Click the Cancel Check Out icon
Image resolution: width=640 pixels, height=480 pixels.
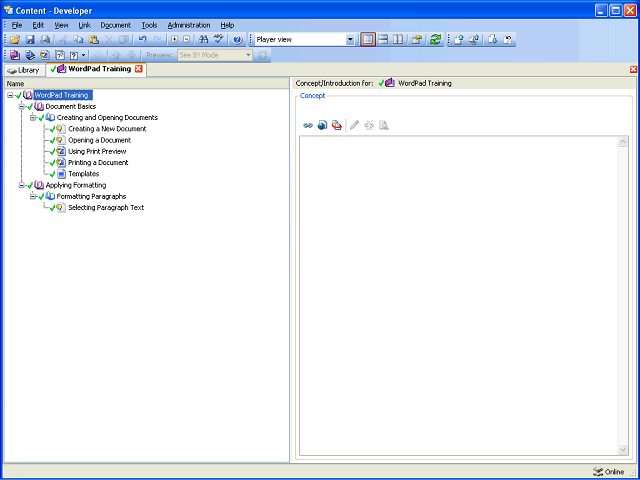click(x=507, y=40)
